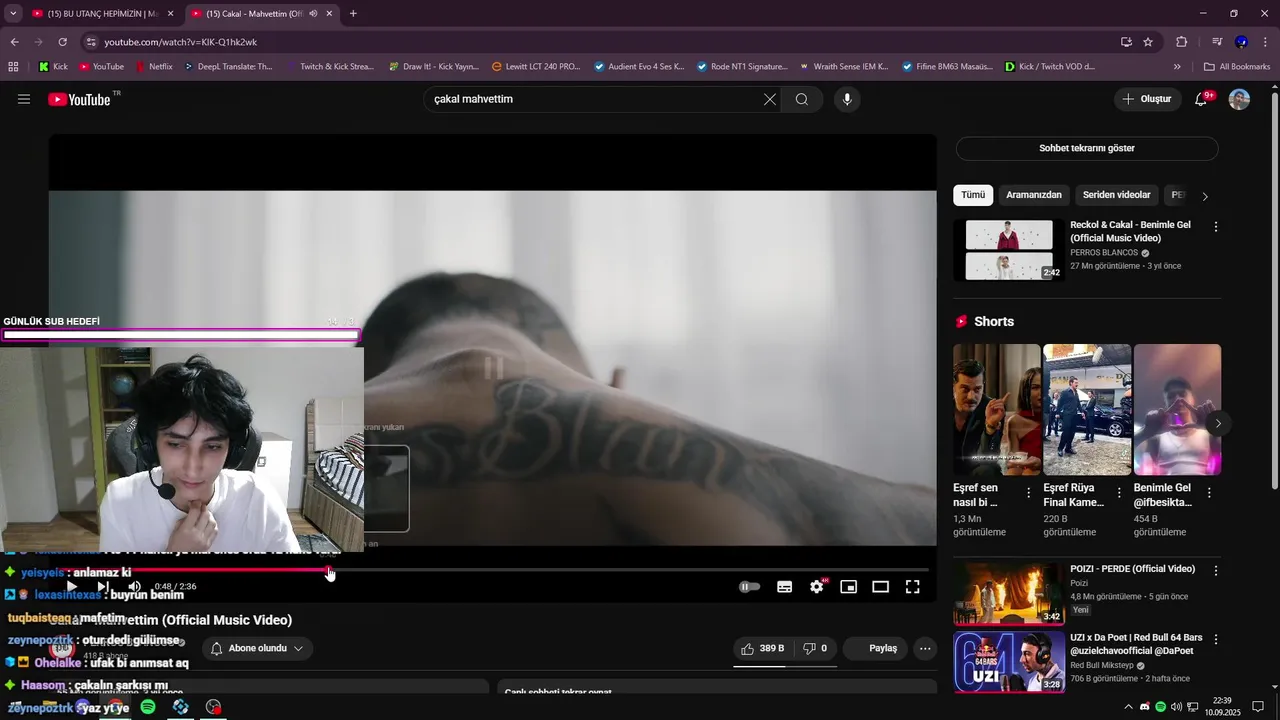The image size is (1280, 720).
Task: Open Eşref Rüya Final Kame short
Action: 1087,410
